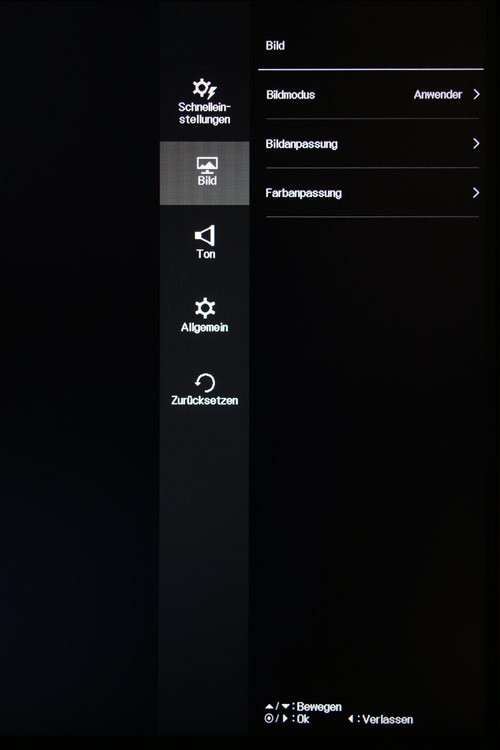Click the Bild header title at top

275,45
